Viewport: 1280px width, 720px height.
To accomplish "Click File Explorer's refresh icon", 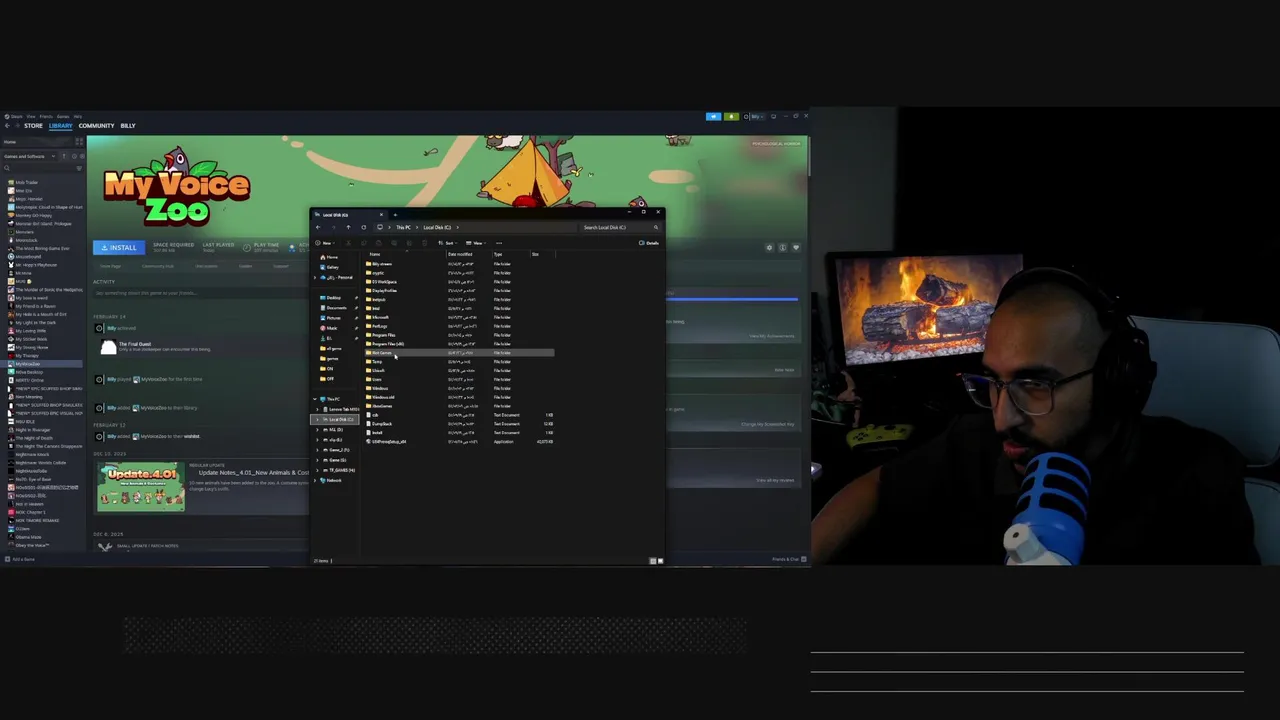I will click(364, 227).
